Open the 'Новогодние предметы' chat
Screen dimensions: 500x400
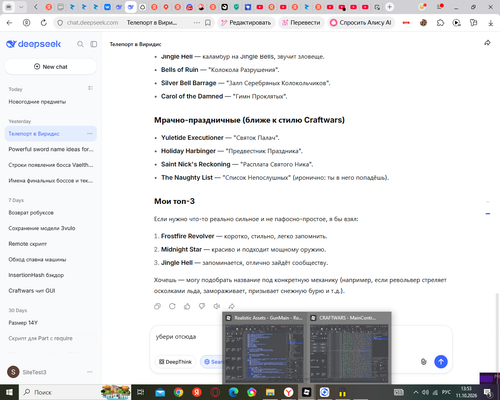point(51,102)
